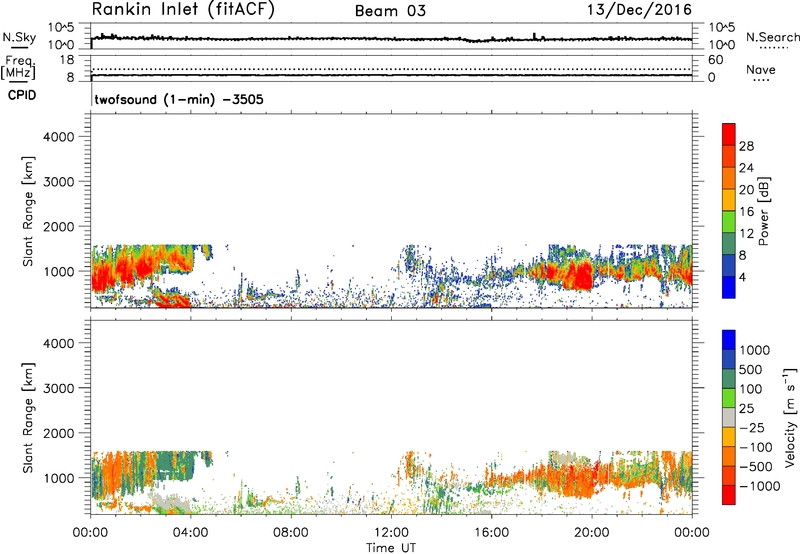Click the "Nave" legend label
The width and height of the screenshot is (800, 554).
point(761,69)
